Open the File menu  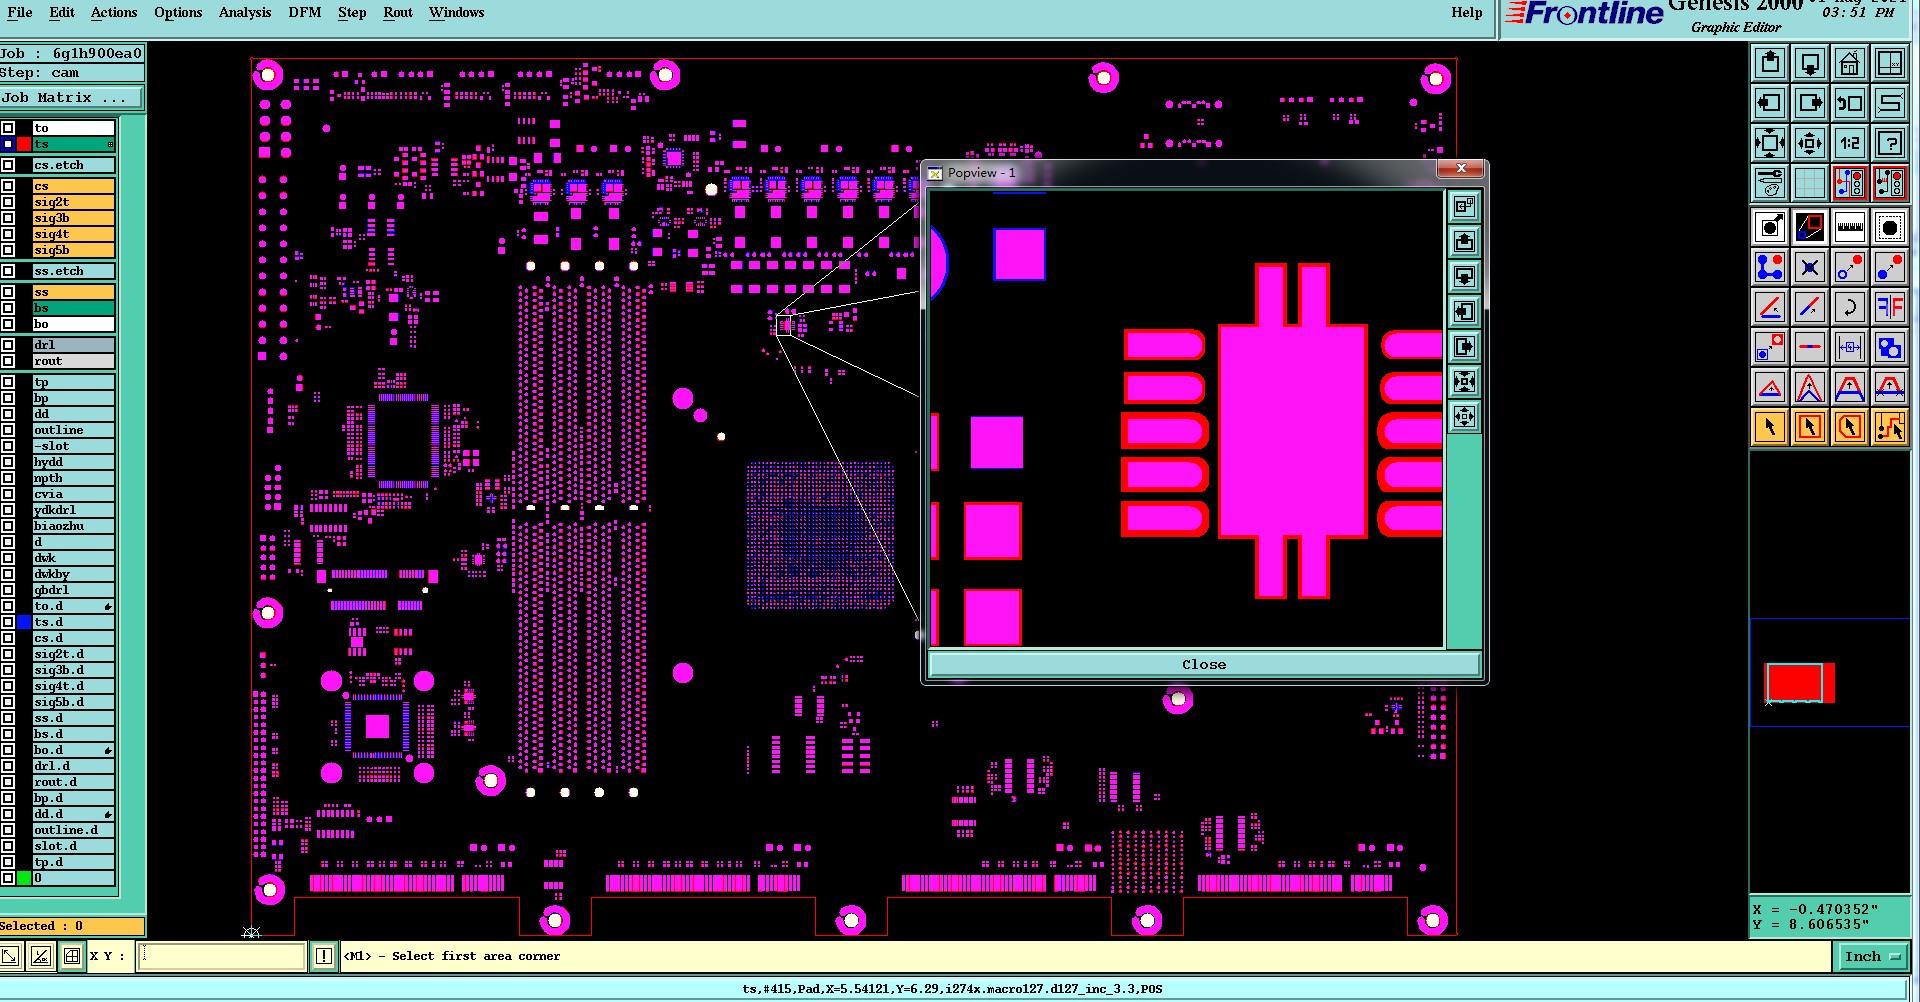point(20,12)
